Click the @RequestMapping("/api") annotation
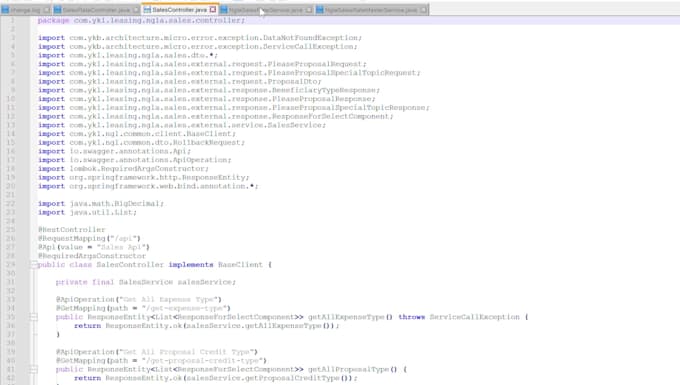The height and width of the screenshot is (385, 680). pos(89,238)
